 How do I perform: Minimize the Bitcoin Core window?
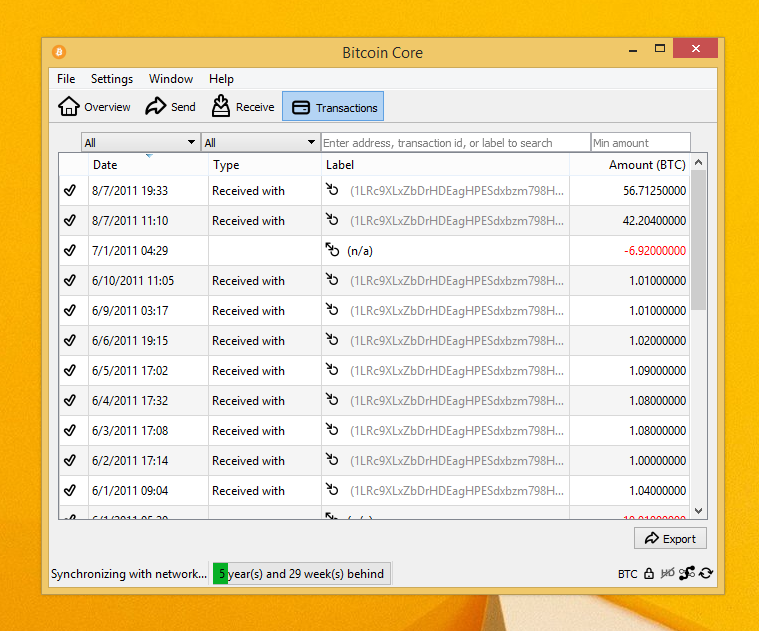click(633, 49)
